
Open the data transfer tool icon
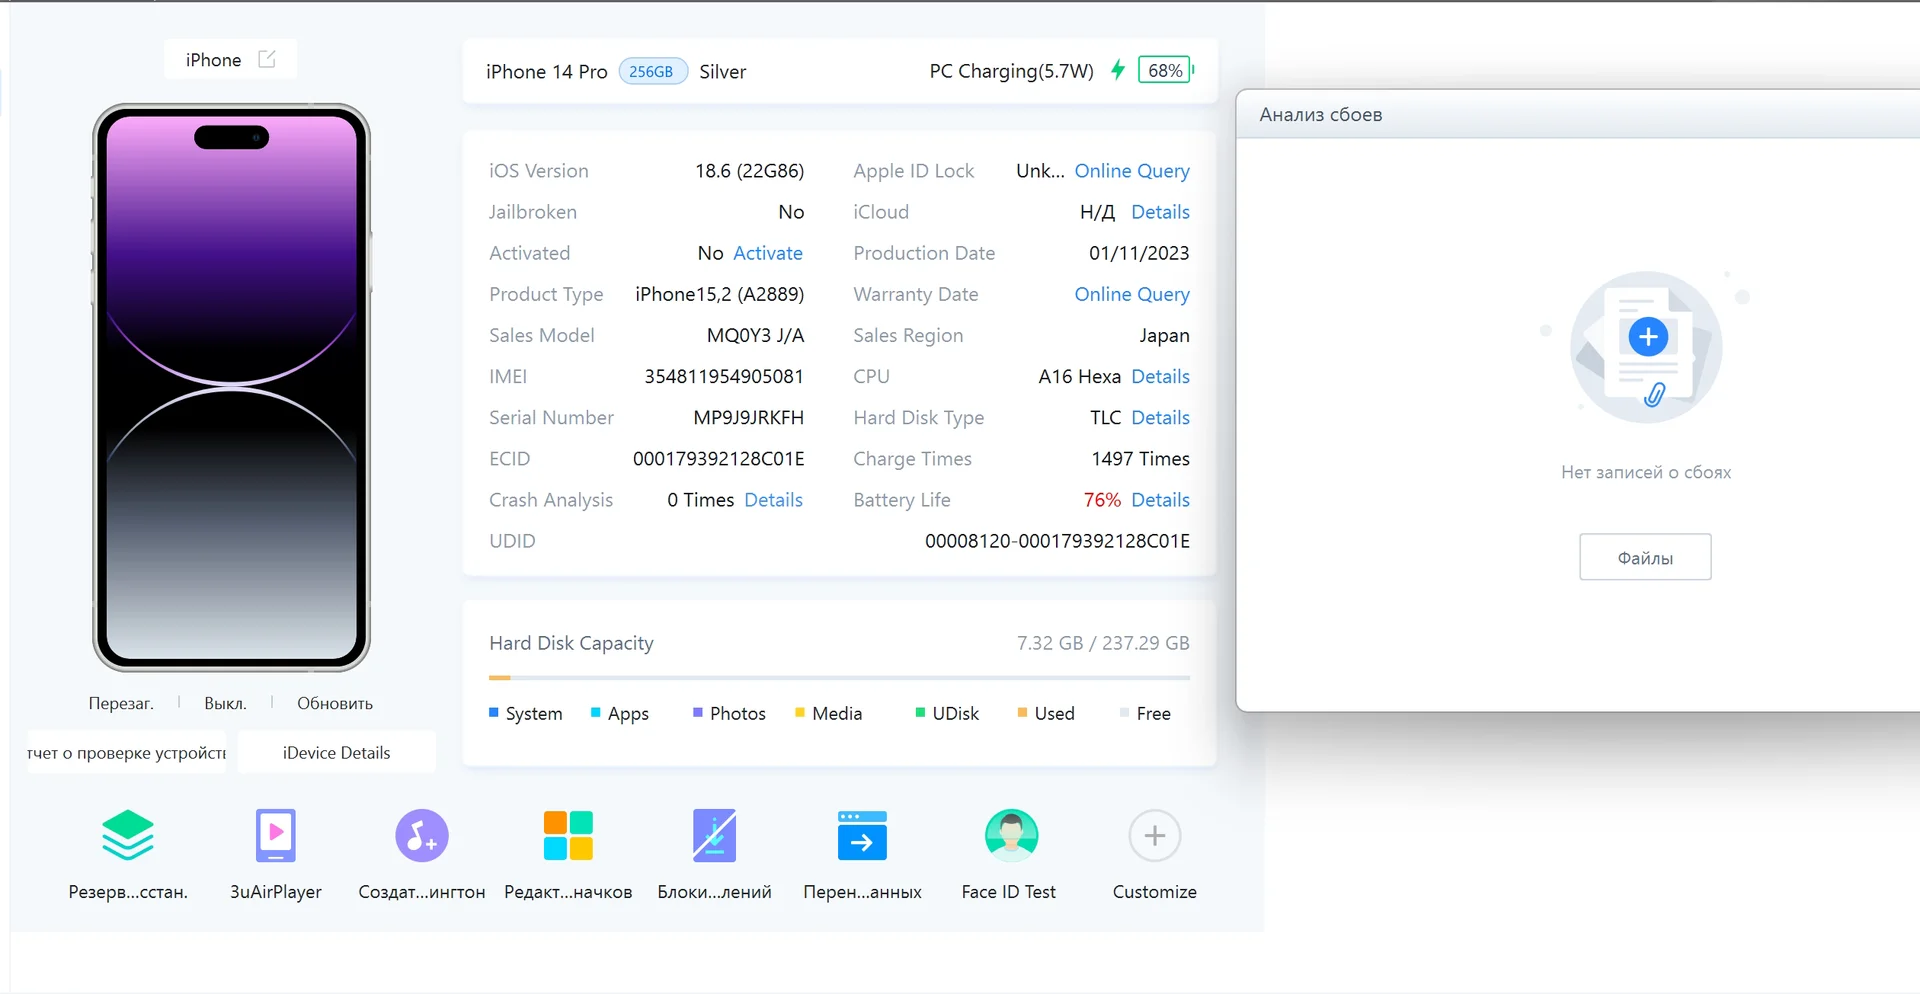coord(862,835)
